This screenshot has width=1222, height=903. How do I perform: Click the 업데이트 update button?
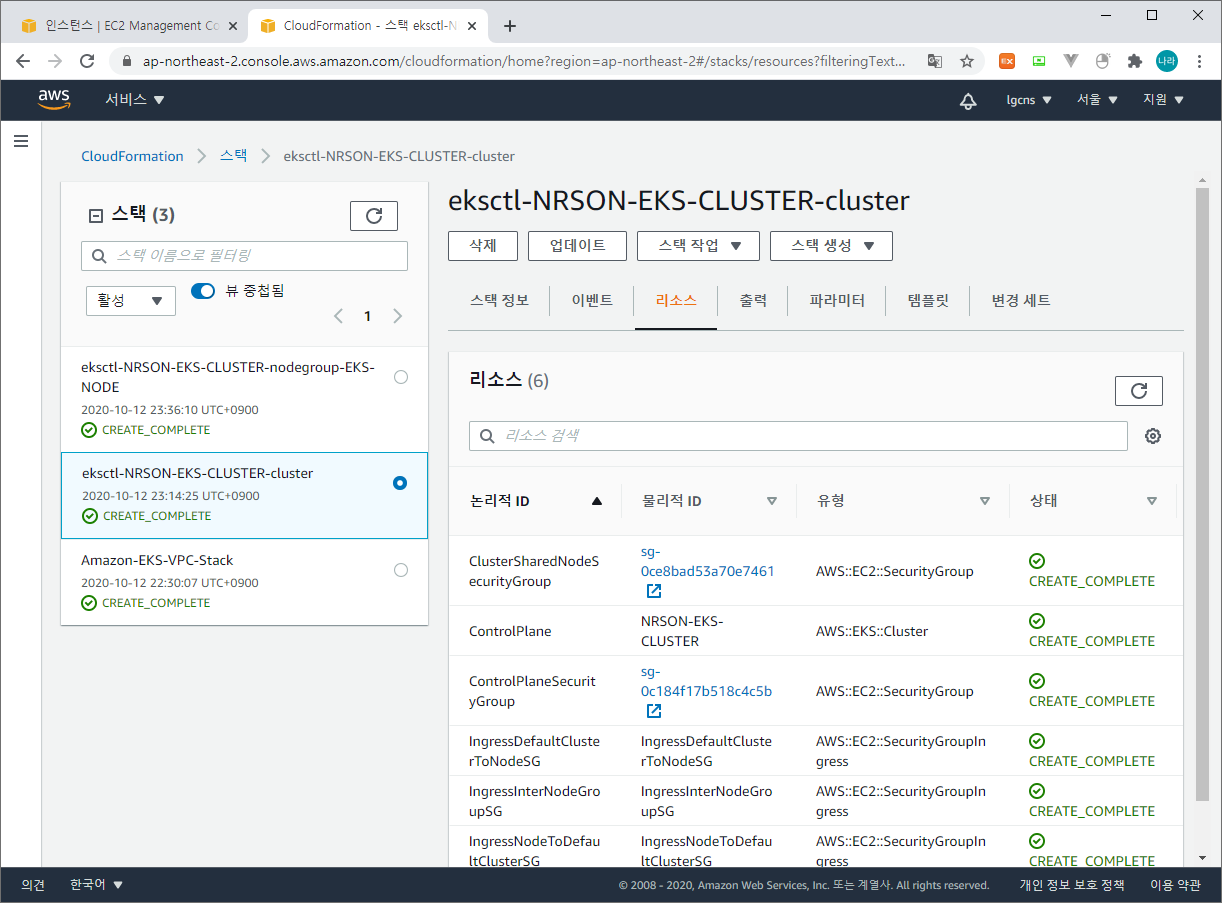tap(577, 246)
